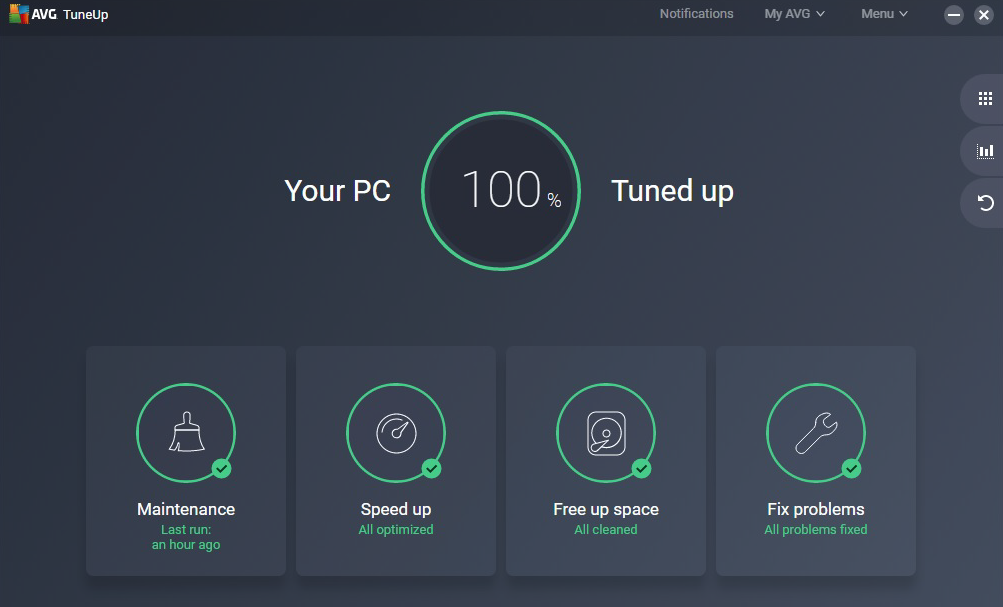Click the green checkmark on Fix problems
This screenshot has height=607, width=1003.
pos(851,468)
